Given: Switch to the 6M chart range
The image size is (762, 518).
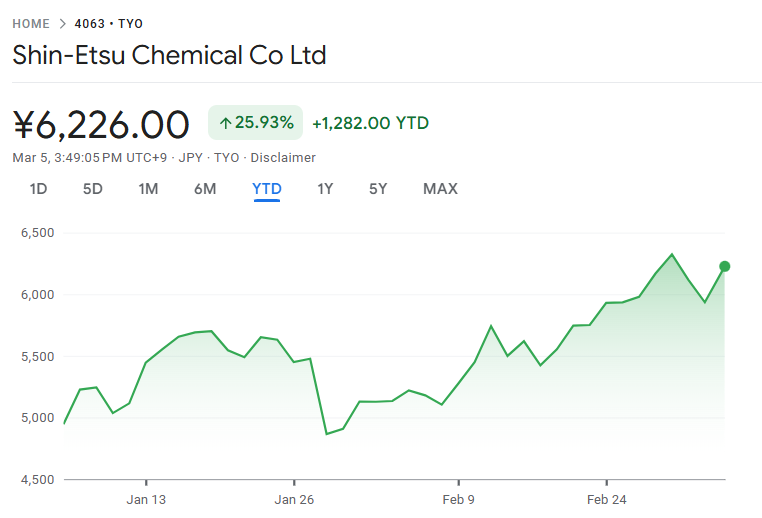Looking at the screenshot, I should click(x=205, y=189).
